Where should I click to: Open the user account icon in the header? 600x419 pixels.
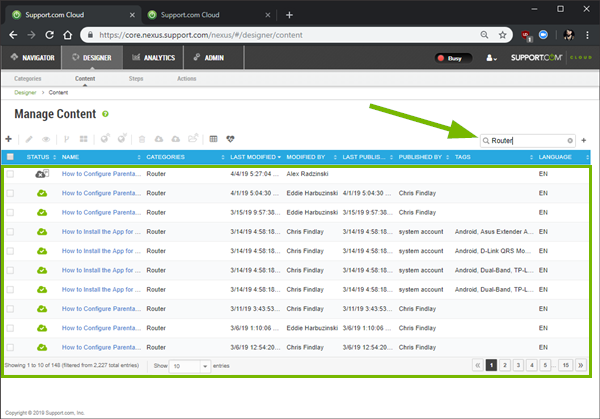(x=491, y=58)
